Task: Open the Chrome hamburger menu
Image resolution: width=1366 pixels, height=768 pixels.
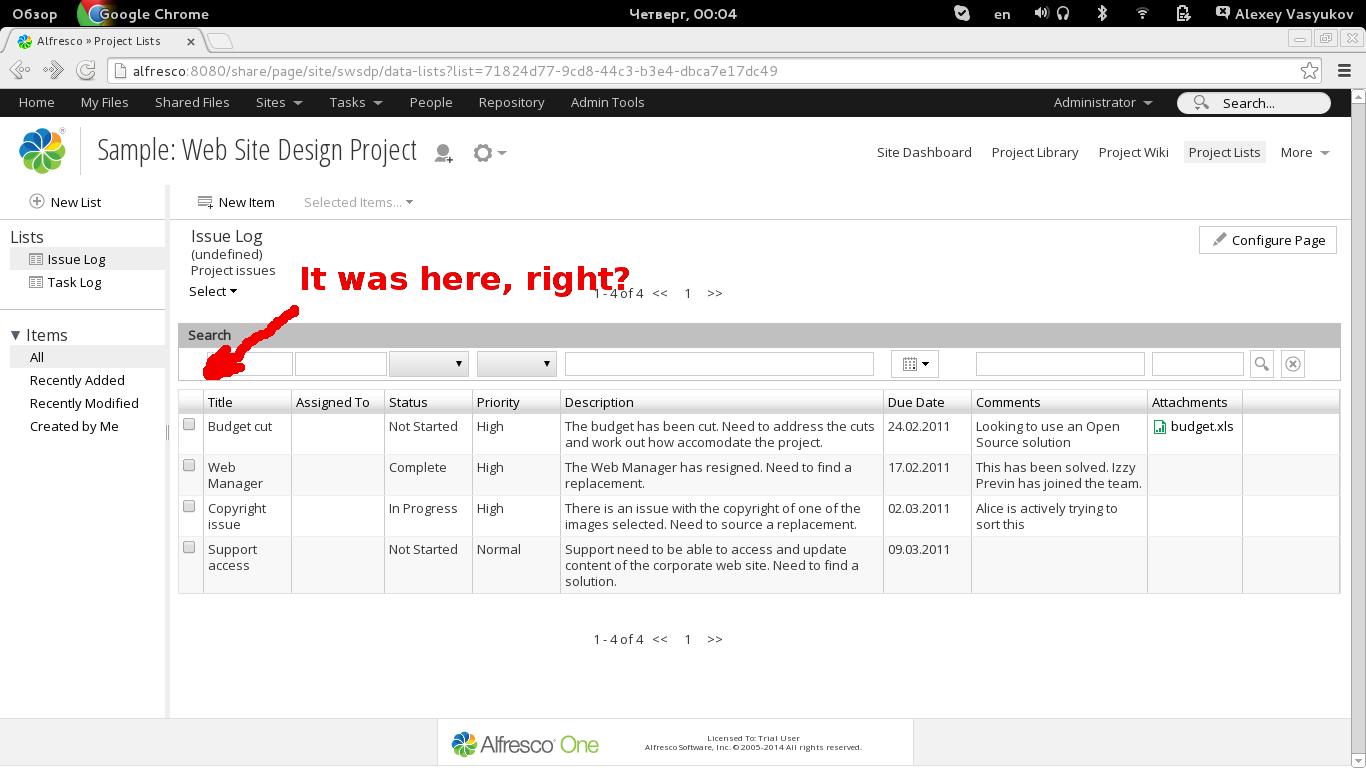Action: [x=1344, y=71]
